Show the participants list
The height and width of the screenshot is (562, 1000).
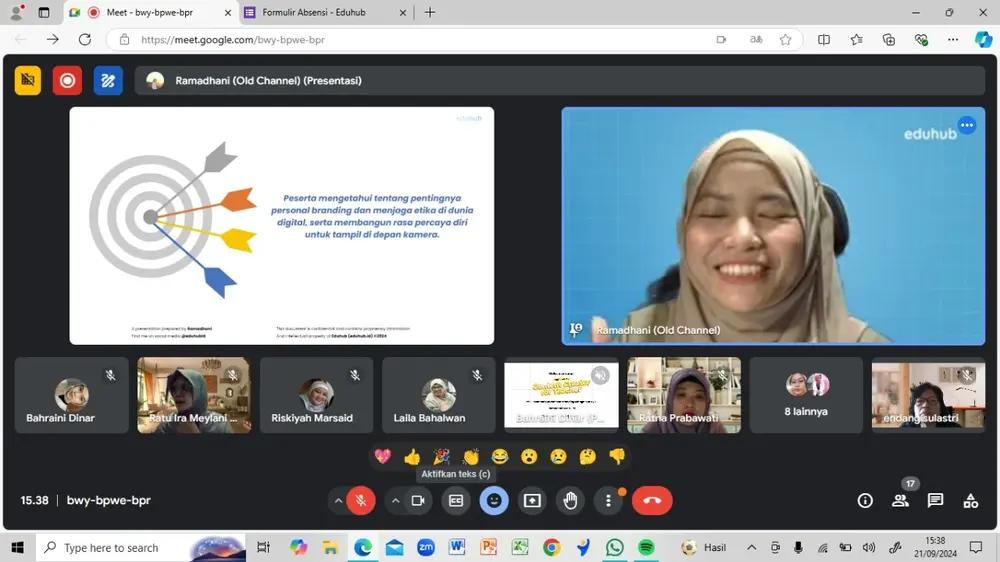[901, 501]
